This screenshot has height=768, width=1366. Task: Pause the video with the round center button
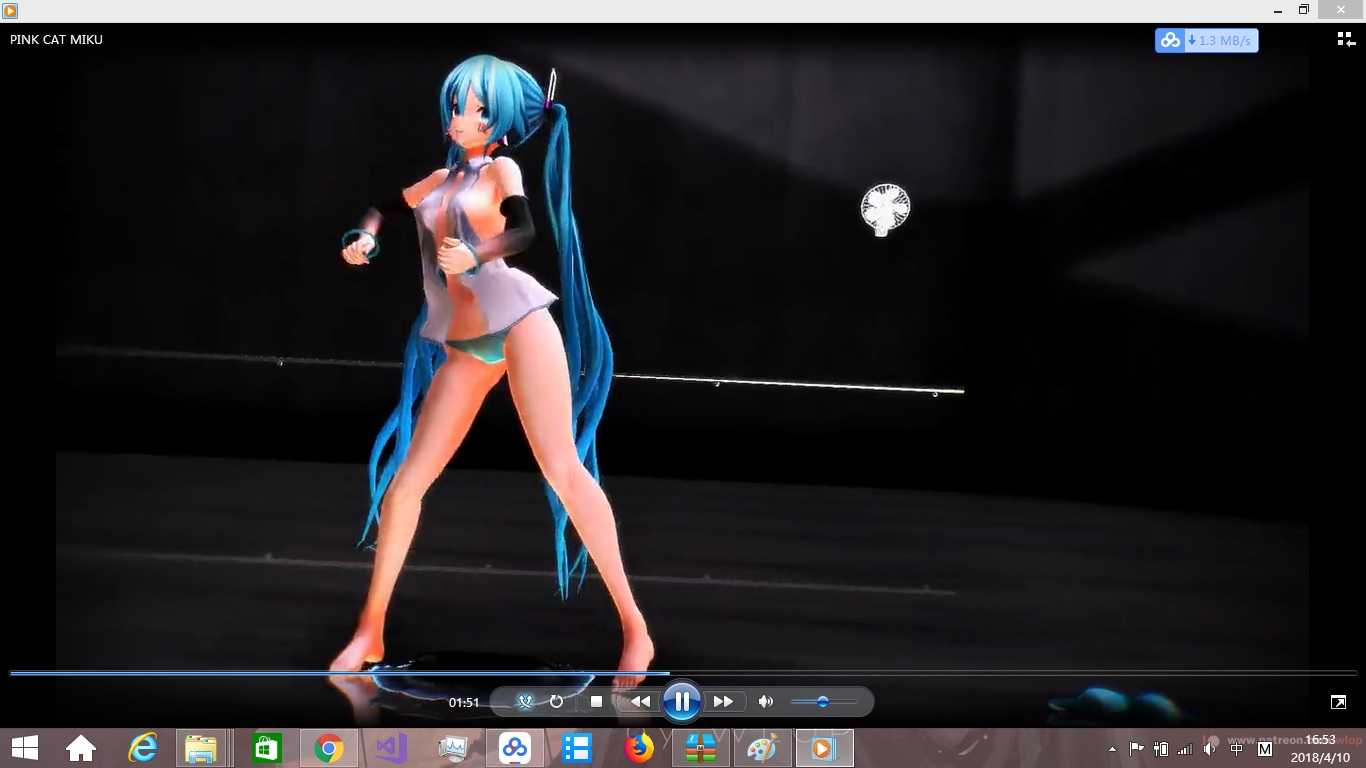coord(681,702)
